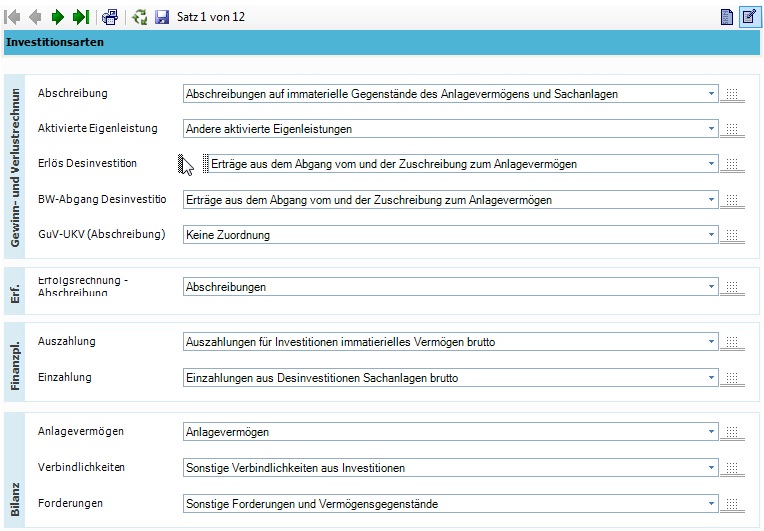Select the Erf. section tab

point(15,291)
